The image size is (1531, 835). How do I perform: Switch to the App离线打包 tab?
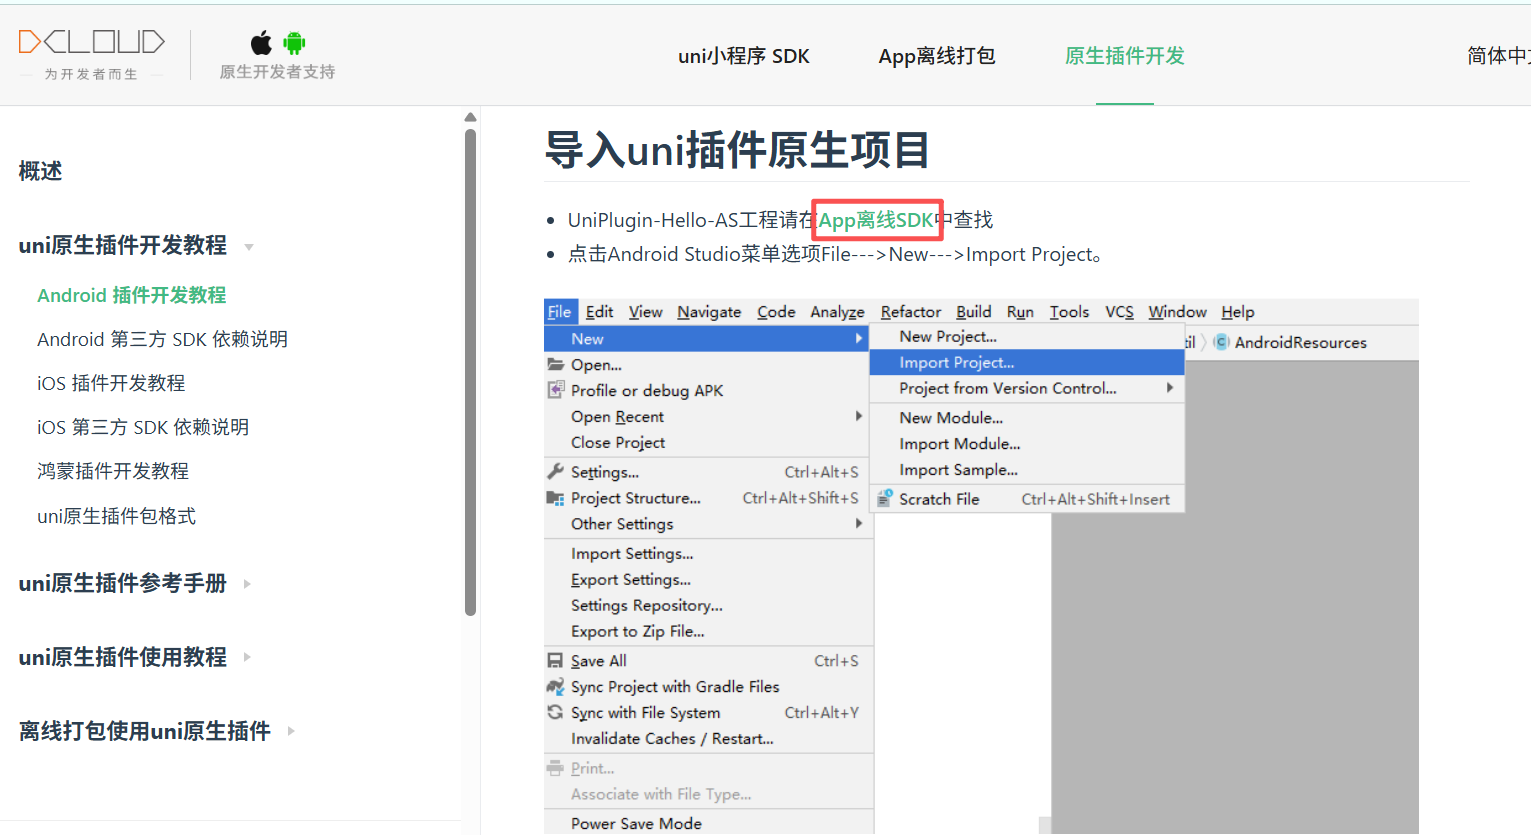(x=936, y=56)
